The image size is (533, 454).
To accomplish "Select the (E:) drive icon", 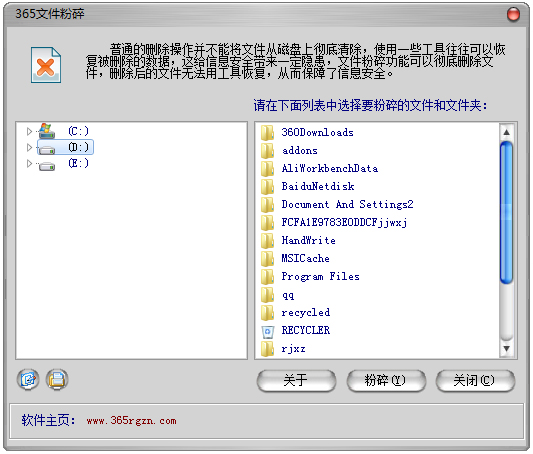I will pyautogui.click(x=47, y=166).
